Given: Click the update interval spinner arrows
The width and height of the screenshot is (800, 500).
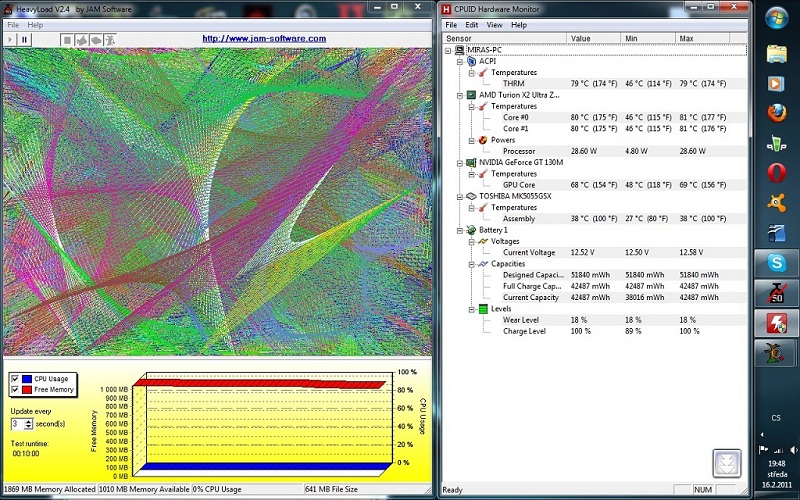Looking at the screenshot, I should click(29, 424).
